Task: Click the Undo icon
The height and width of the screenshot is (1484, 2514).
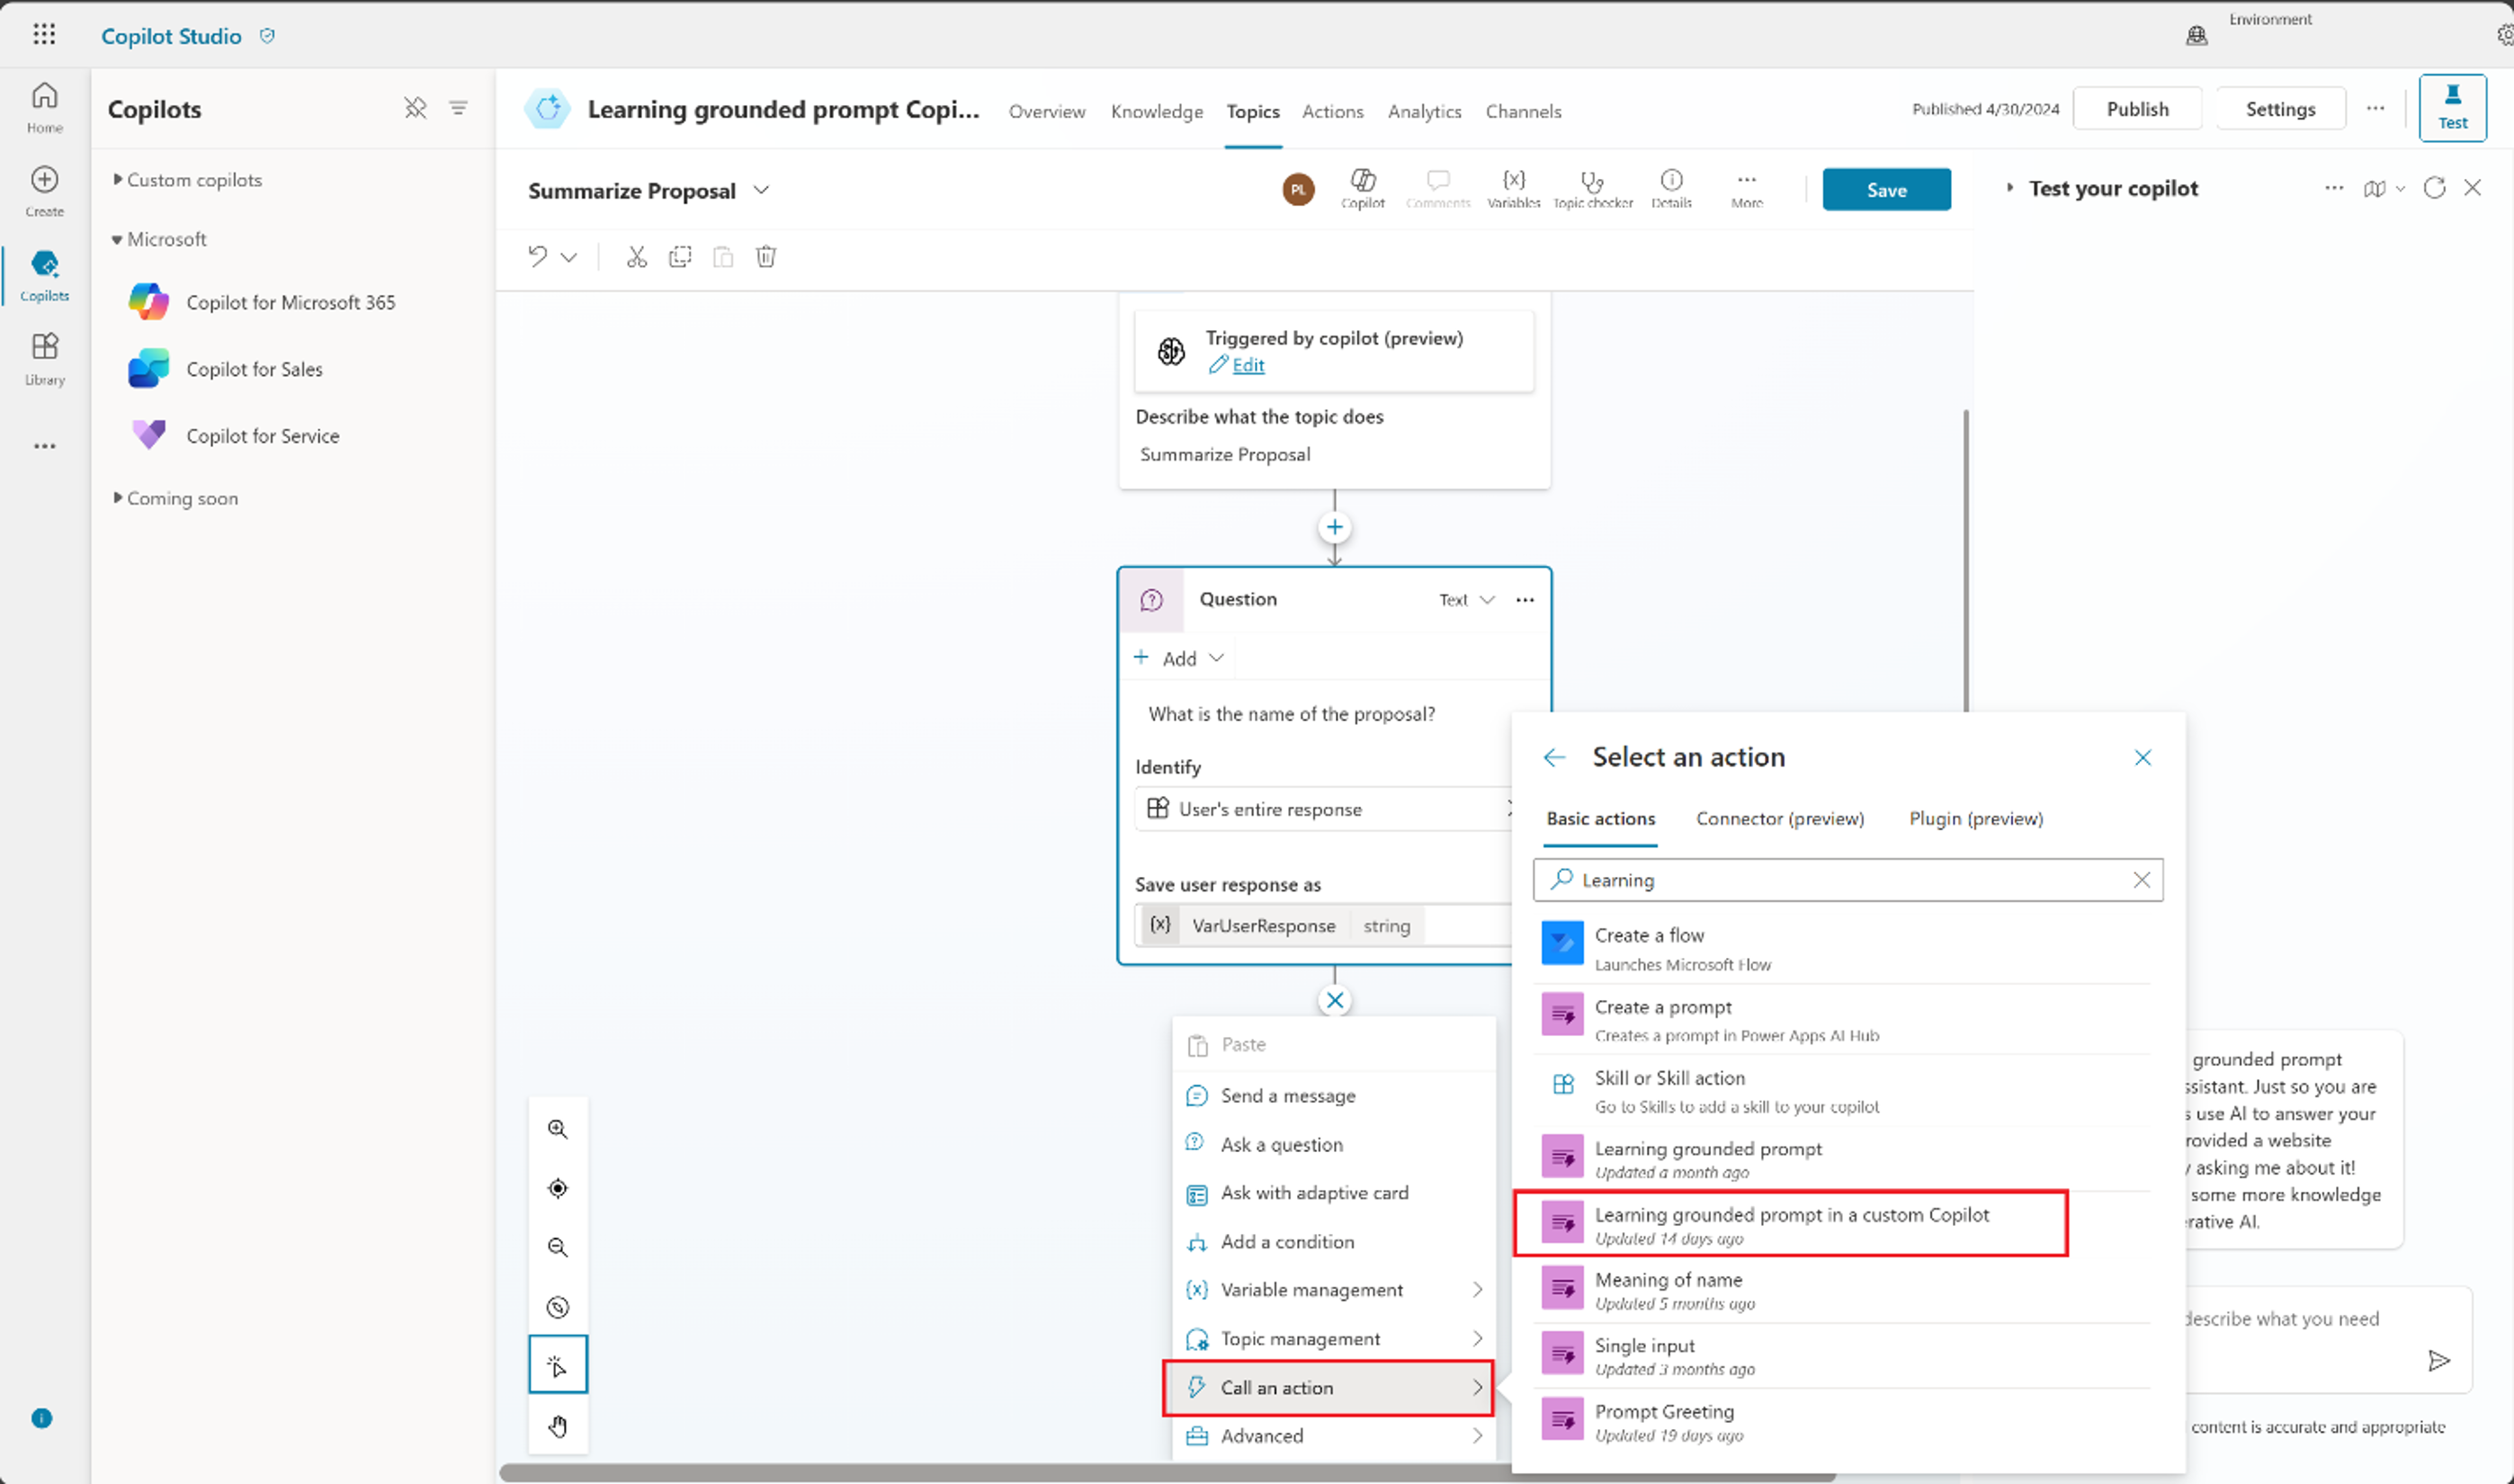Action: pyautogui.click(x=538, y=257)
